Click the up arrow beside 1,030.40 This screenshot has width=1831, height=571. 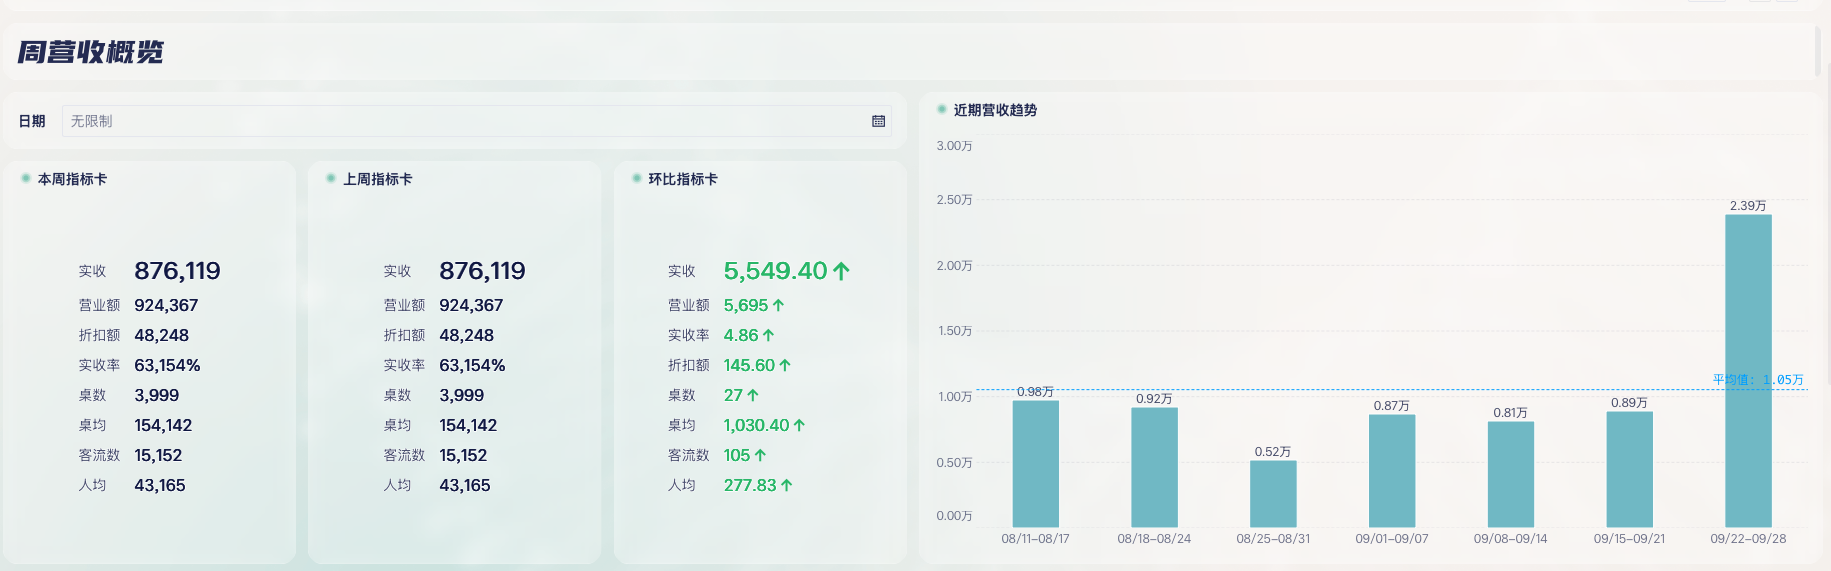(x=799, y=425)
